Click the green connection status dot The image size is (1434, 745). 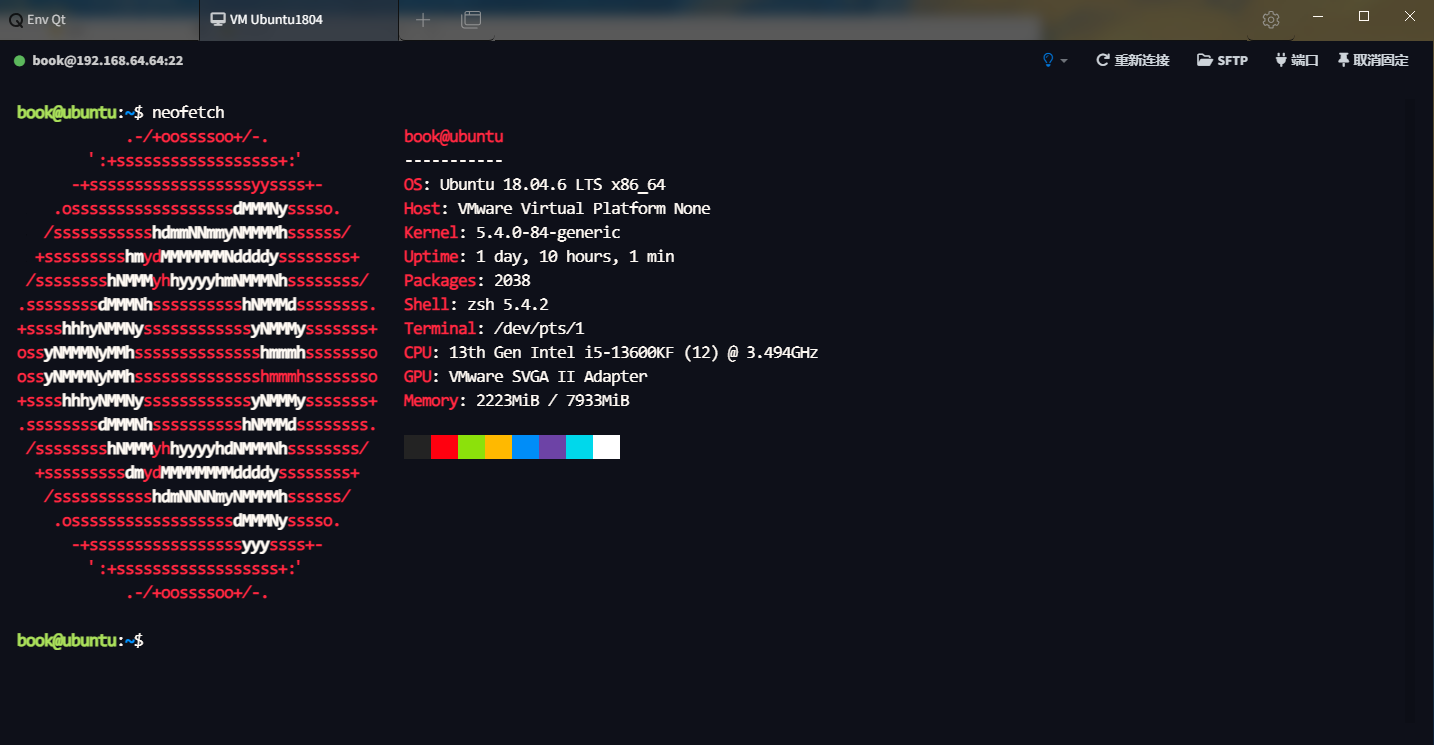pyautogui.click(x=19, y=61)
